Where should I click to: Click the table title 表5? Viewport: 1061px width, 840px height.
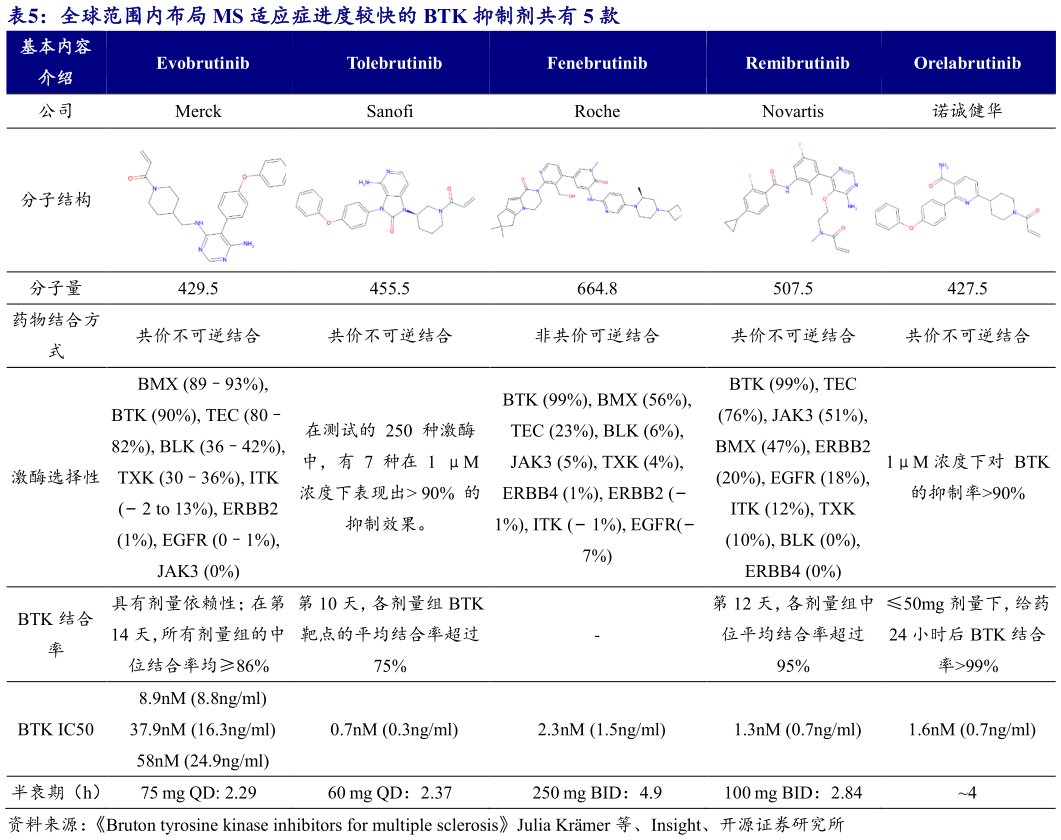pos(34,16)
